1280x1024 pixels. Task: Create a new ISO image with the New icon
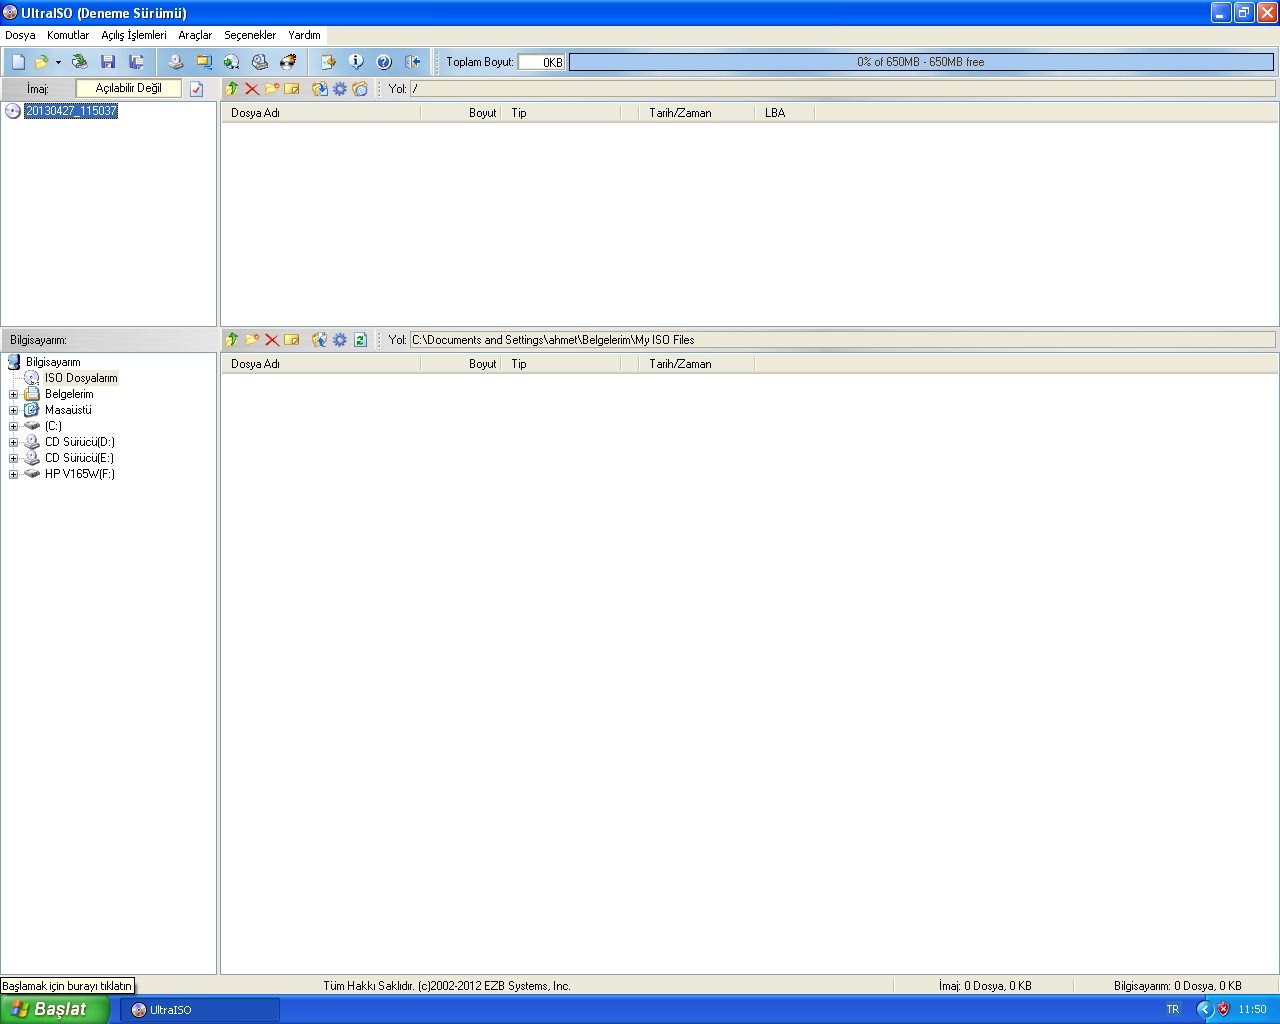(x=18, y=62)
